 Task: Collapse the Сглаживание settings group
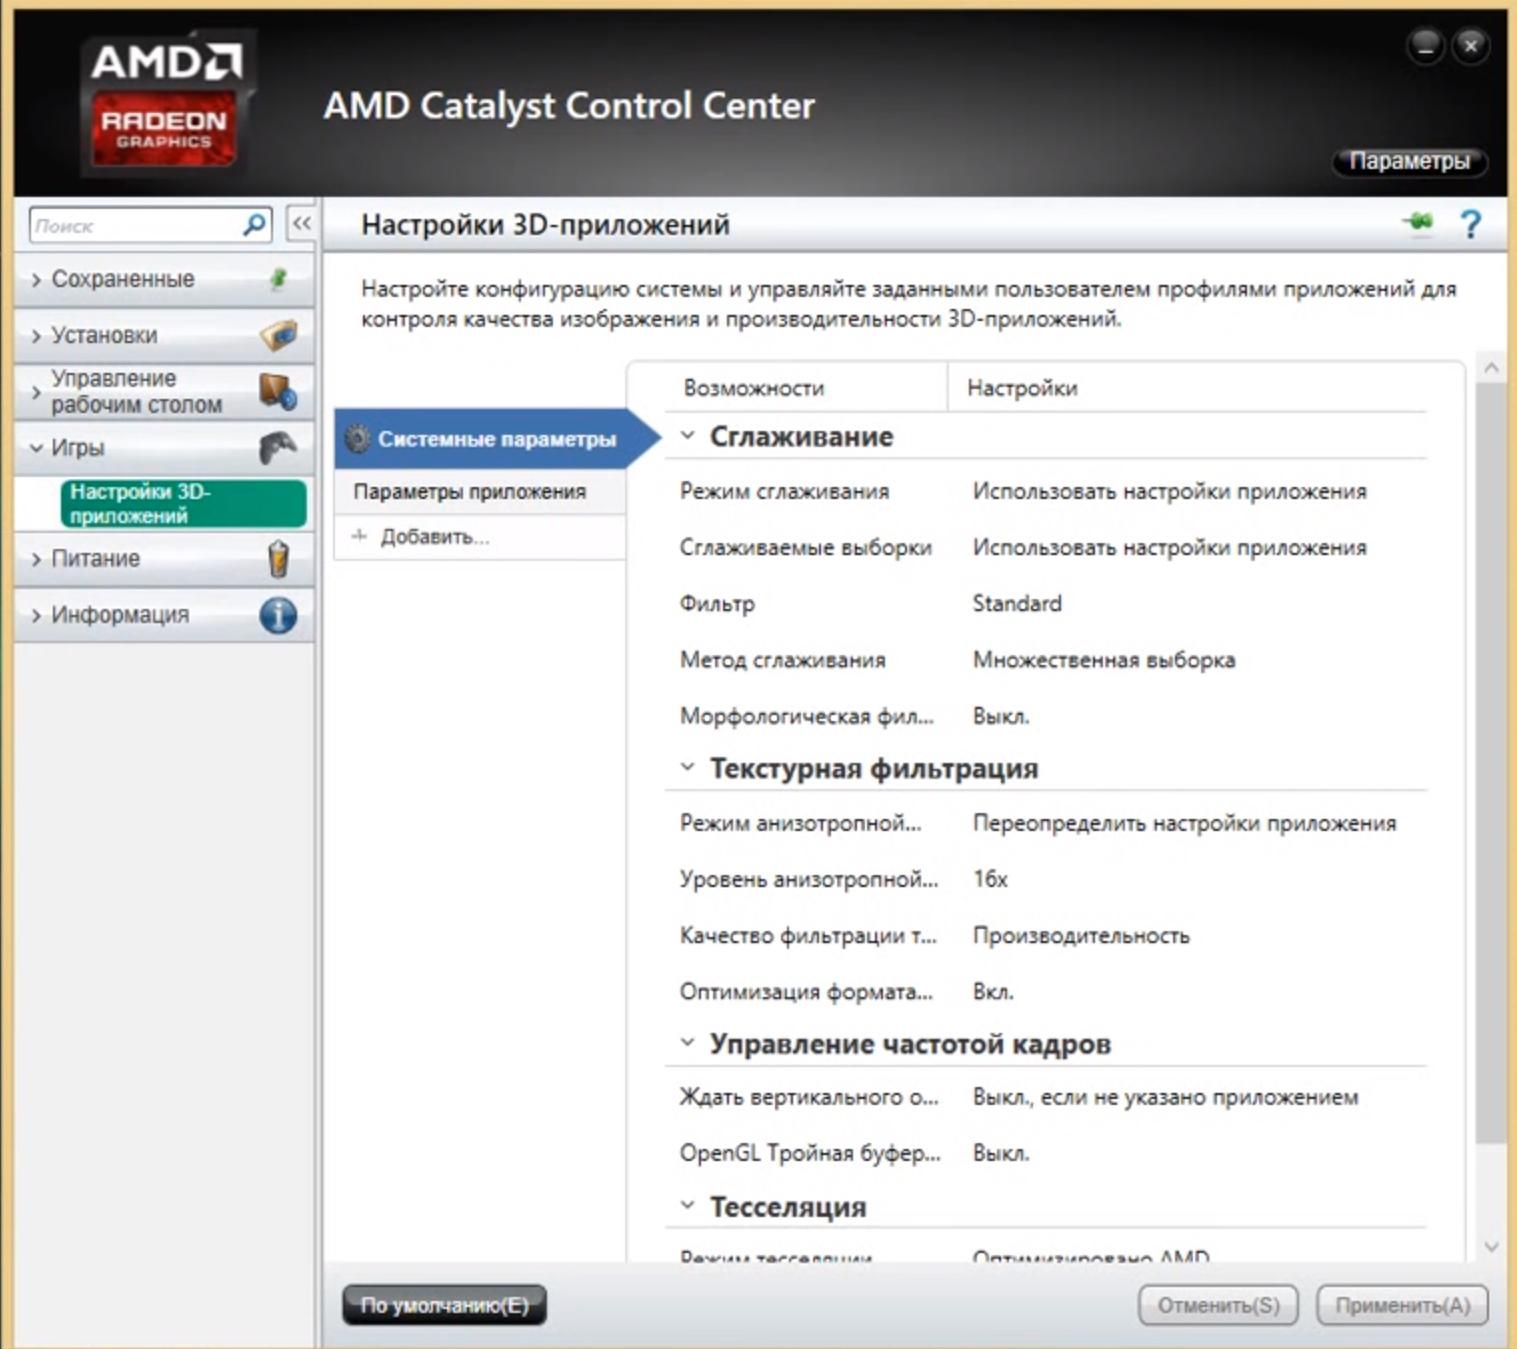[687, 436]
